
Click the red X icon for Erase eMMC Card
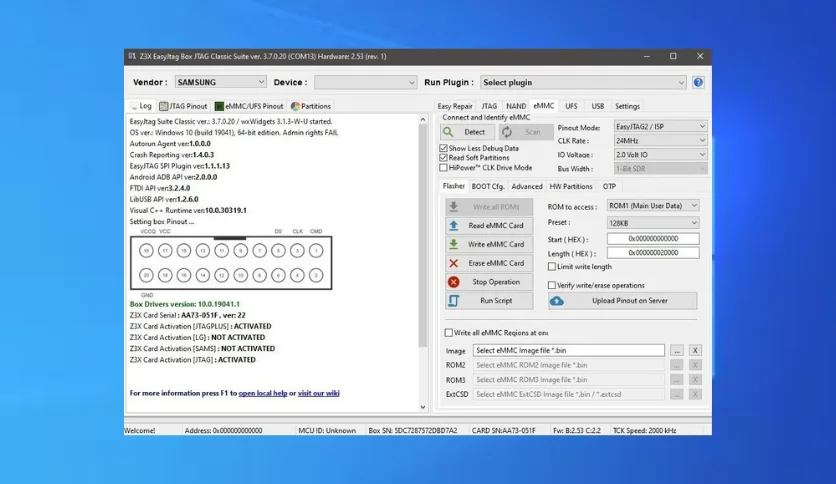pos(454,263)
